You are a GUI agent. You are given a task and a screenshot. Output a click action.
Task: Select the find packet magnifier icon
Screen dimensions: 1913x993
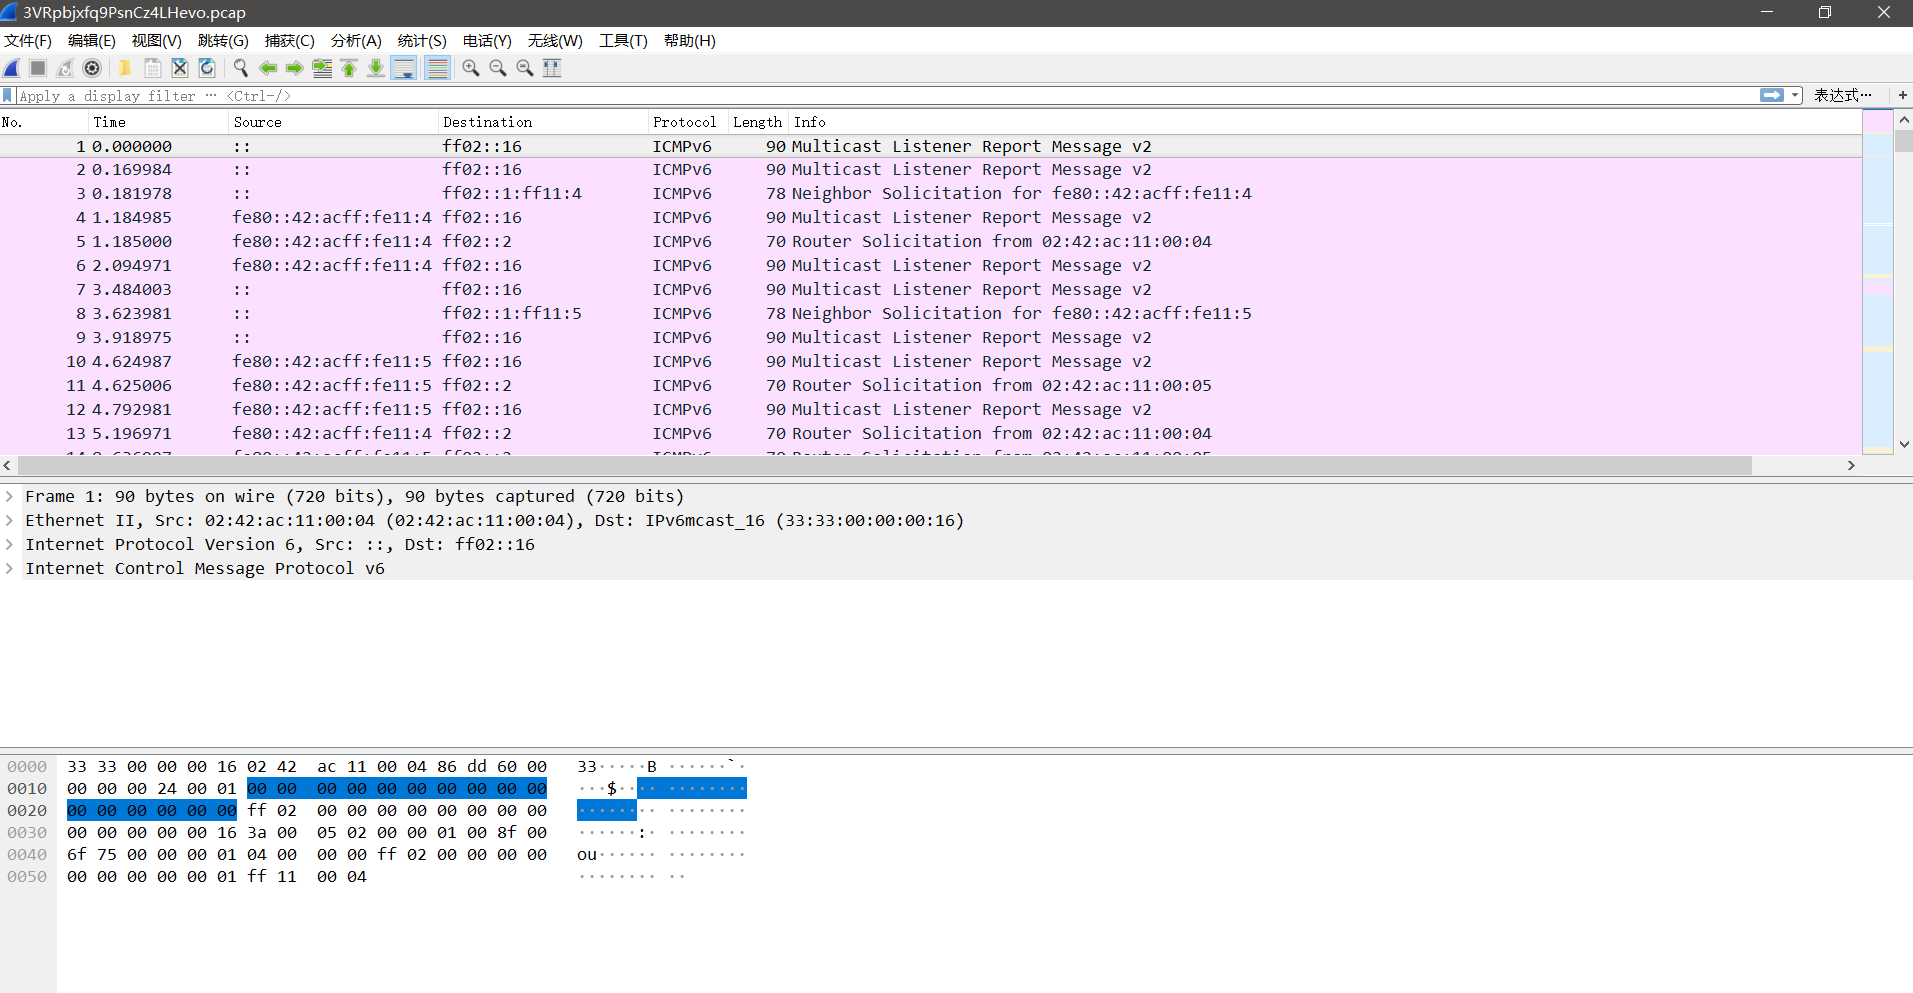pyautogui.click(x=240, y=68)
